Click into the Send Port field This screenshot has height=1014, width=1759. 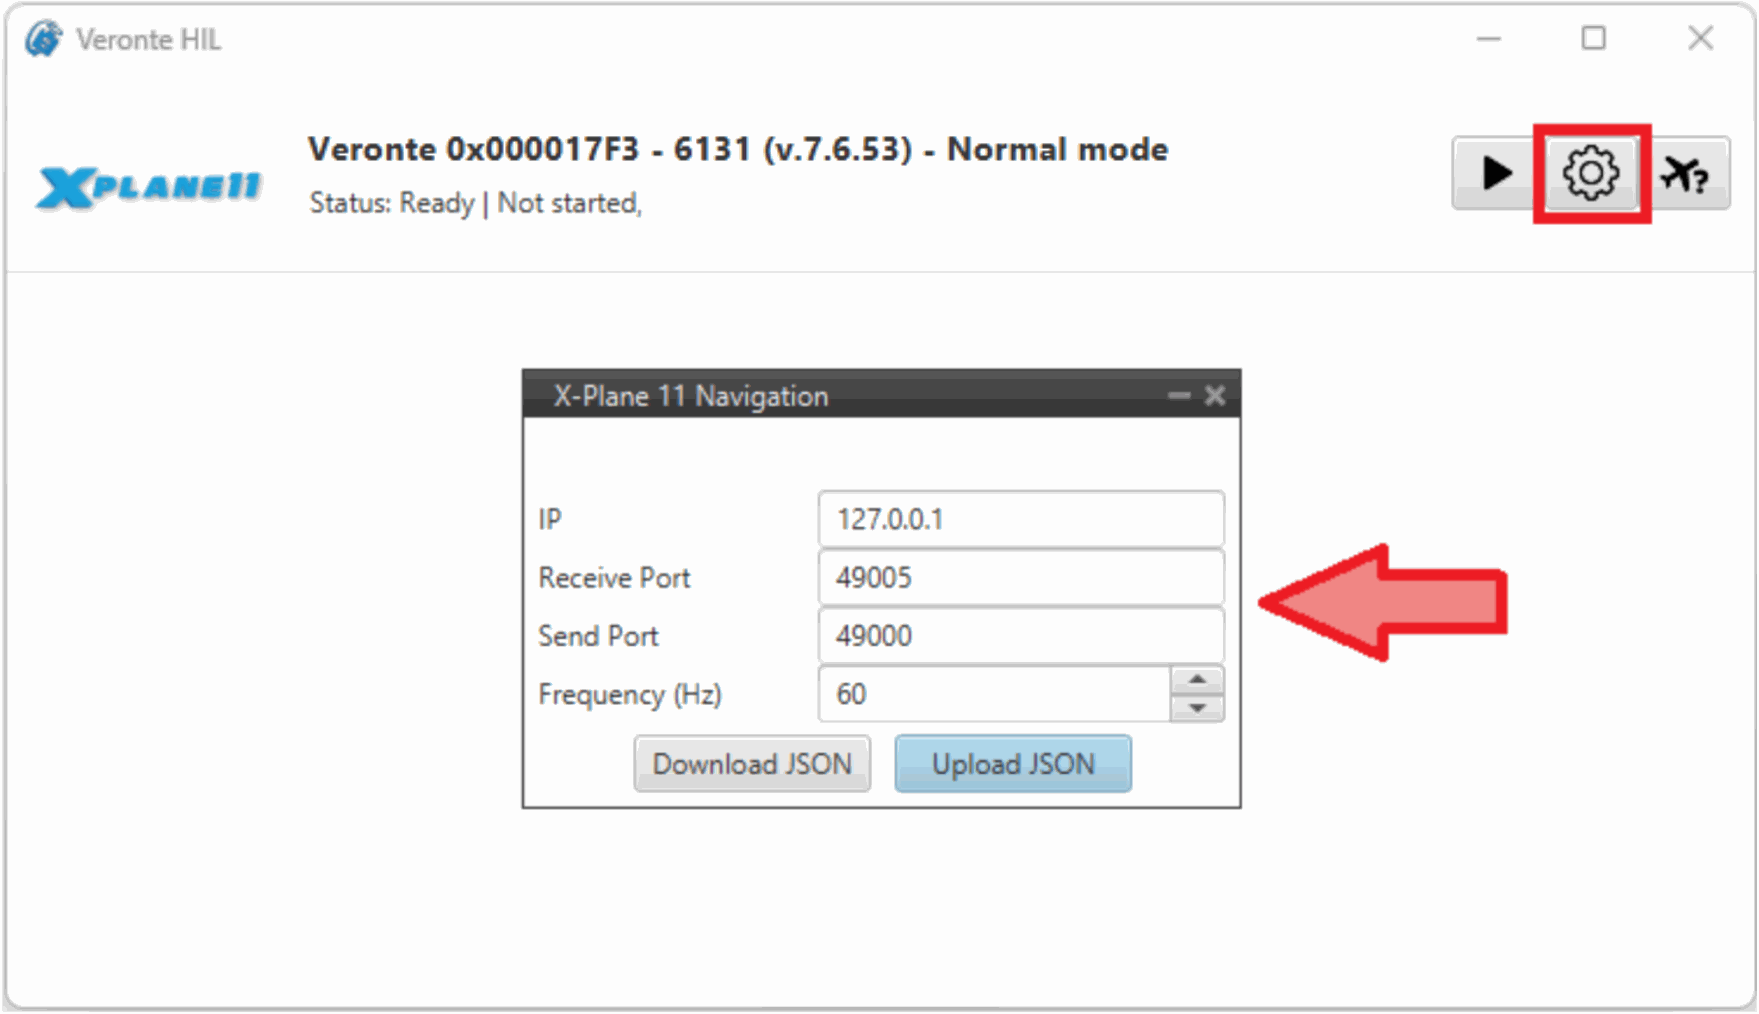1020,635
